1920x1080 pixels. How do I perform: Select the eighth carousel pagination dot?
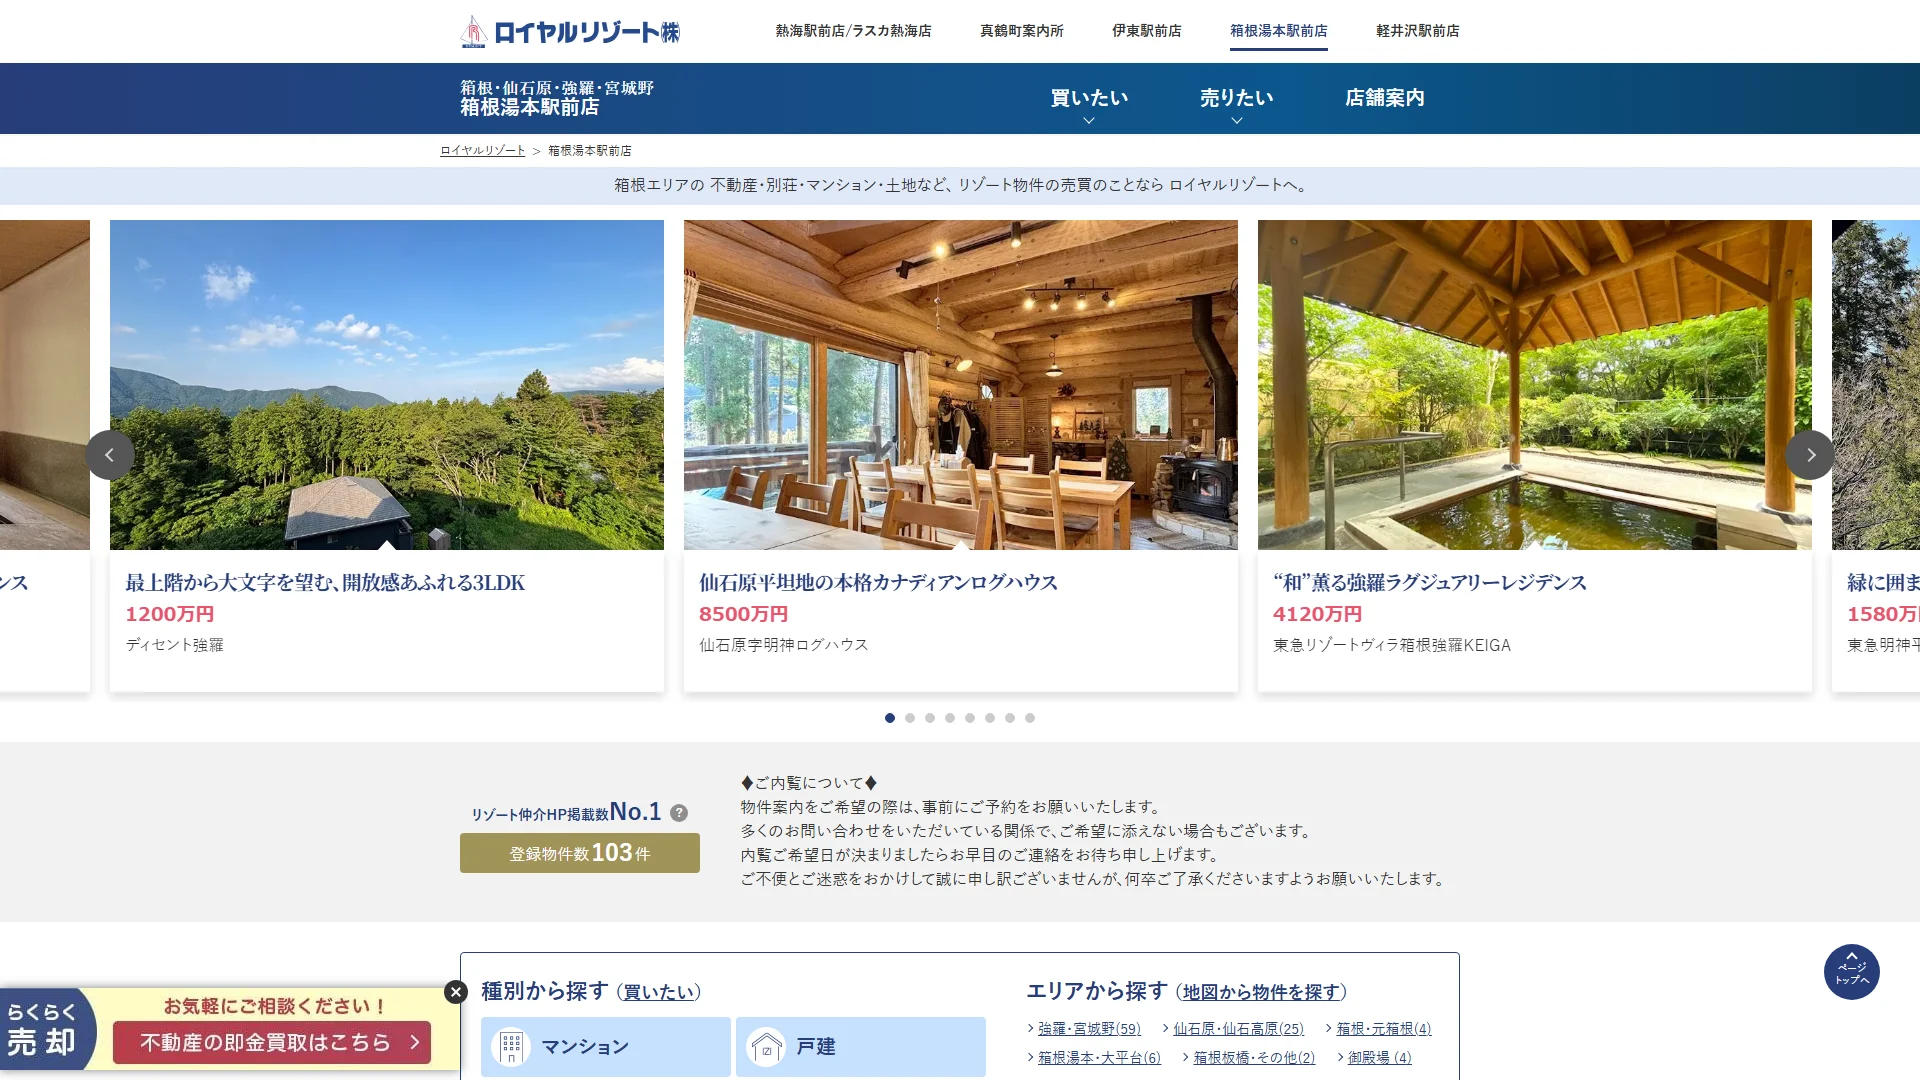[x=1030, y=718]
